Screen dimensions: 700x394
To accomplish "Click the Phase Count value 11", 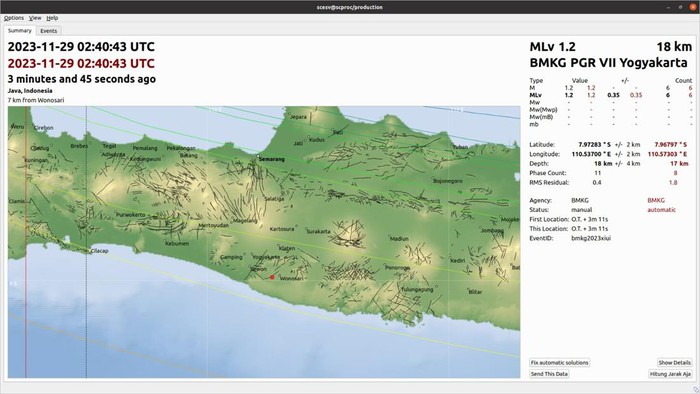I will coord(598,173).
